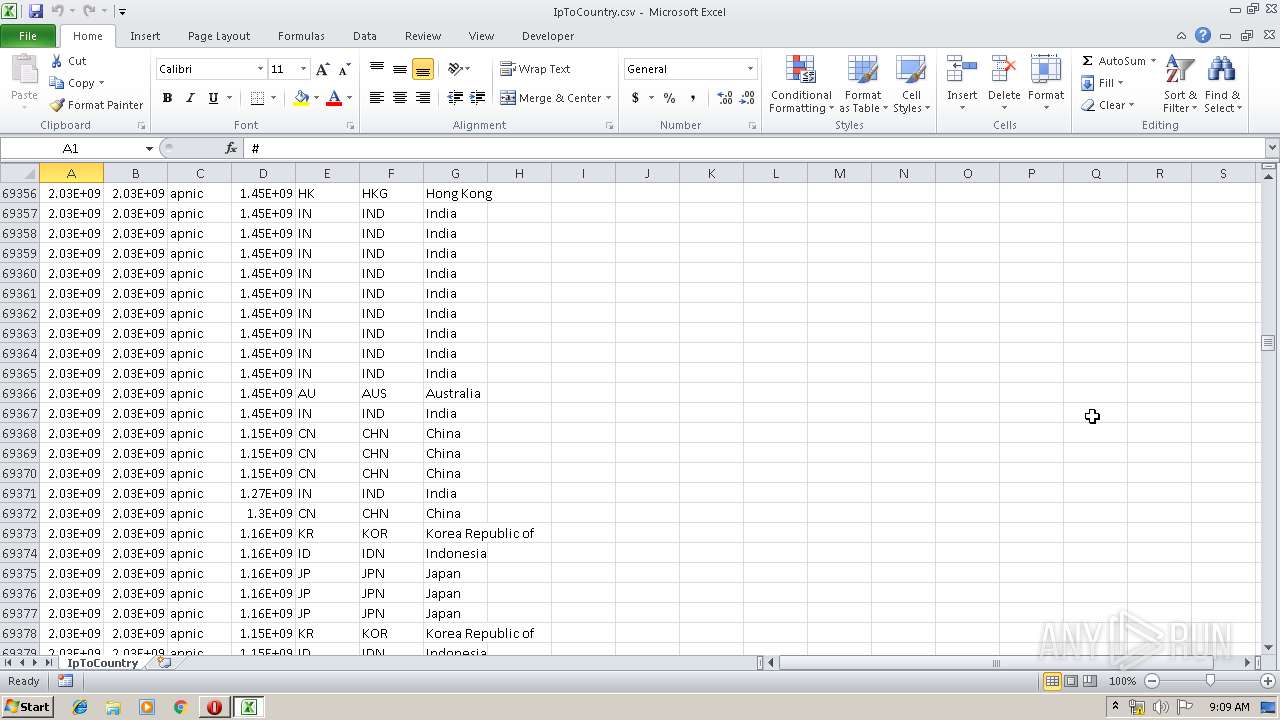Viewport: 1280px width, 720px height.
Task: Select the IpToCountry sheet tab
Action: click(x=102, y=663)
